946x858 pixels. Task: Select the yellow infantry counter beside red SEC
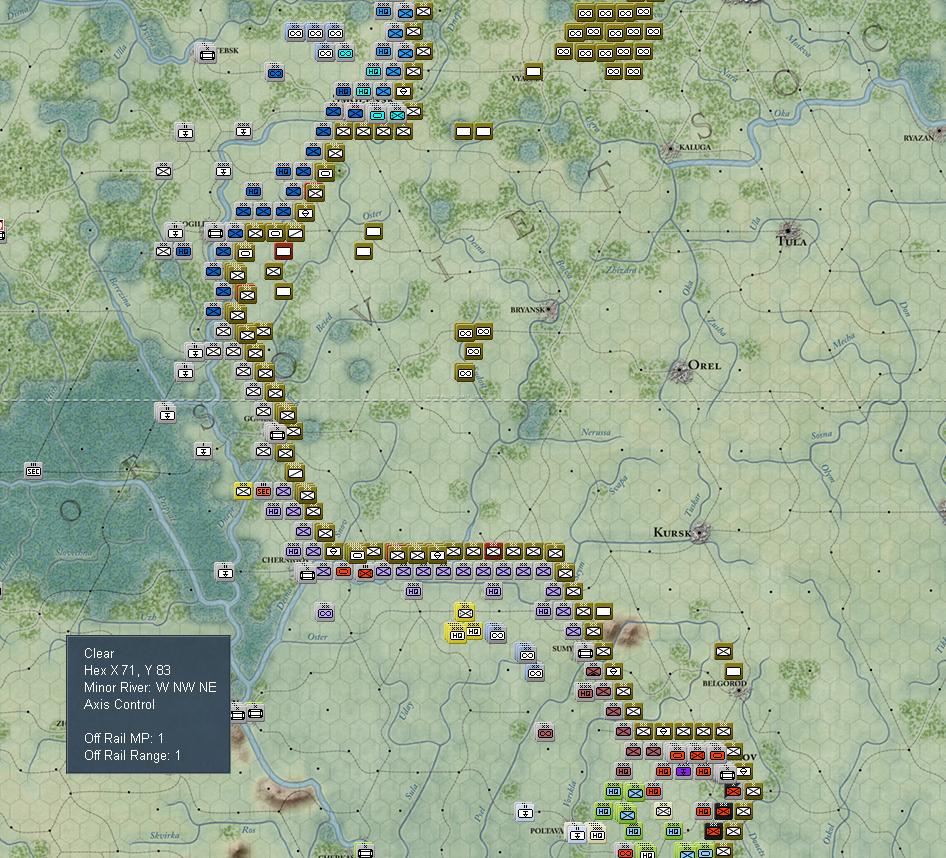tap(243, 491)
